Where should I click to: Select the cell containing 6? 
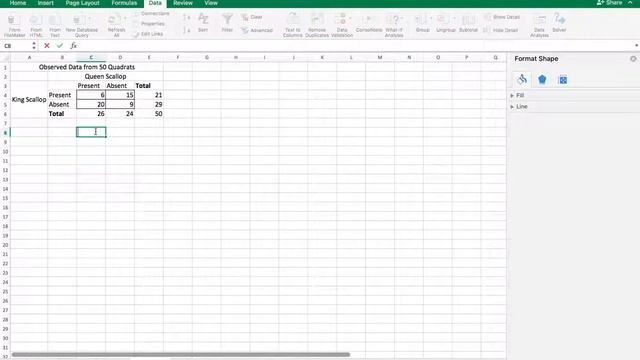click(x=91, y=95)
